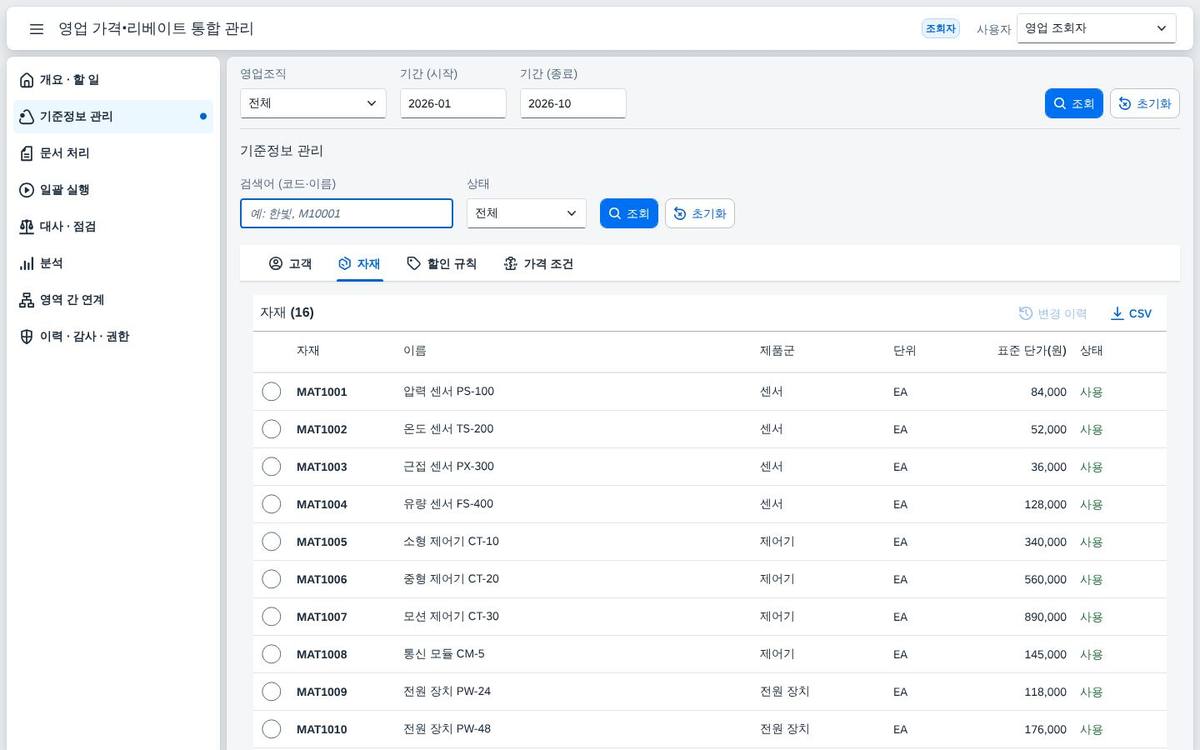Click the icon on 가격 조건 tab
The height and width of the screenshot is (750, 1200).
[x=511, y=264]
